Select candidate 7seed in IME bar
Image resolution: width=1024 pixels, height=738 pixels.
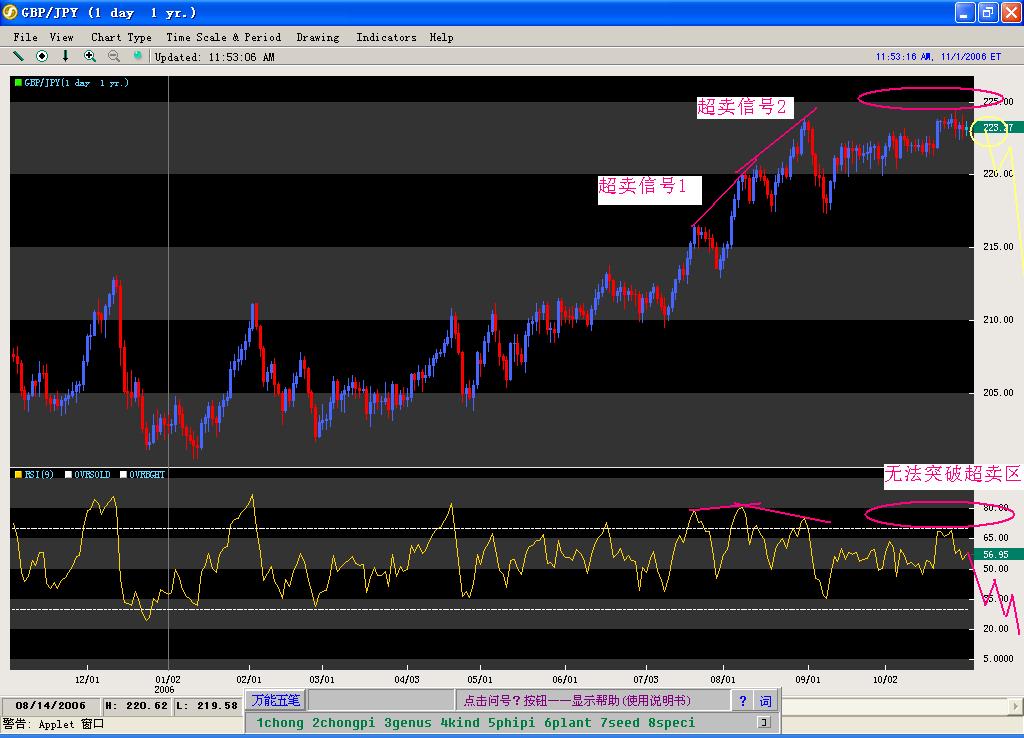(x=620, y=722)
